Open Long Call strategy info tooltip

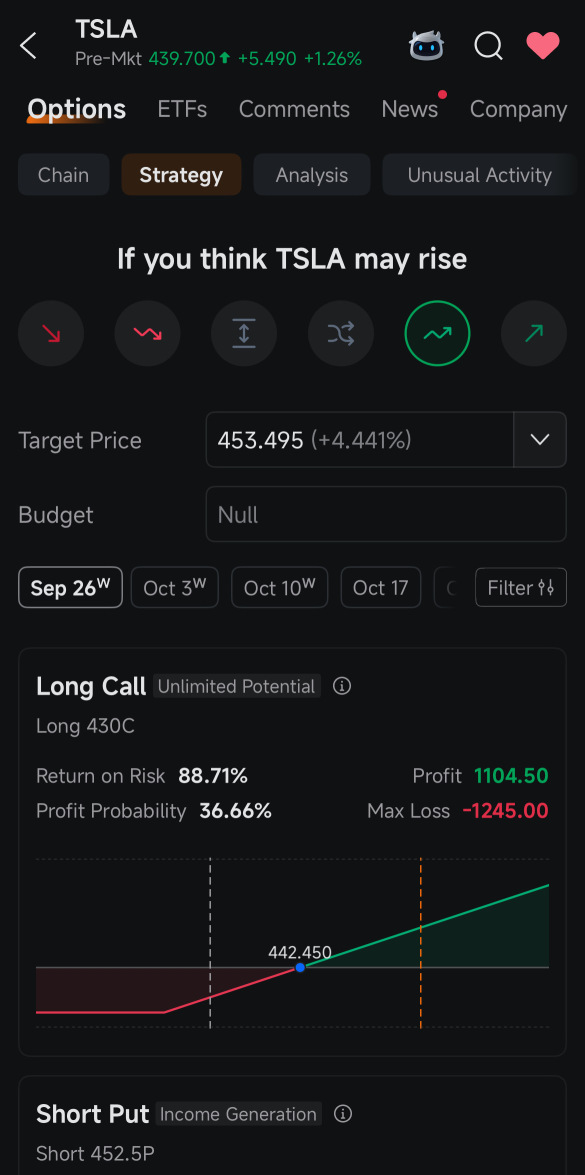click(342, 686)
